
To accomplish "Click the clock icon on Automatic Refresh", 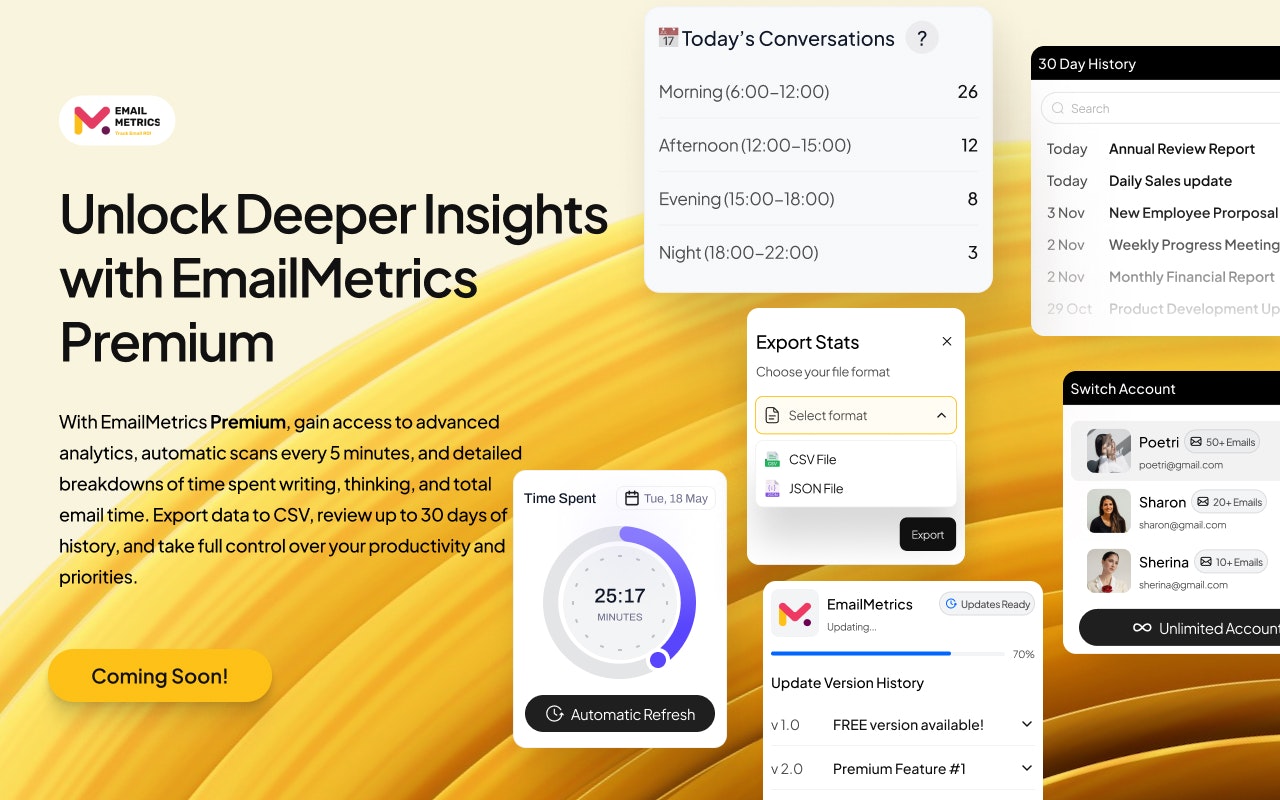I will coord(555,714).
